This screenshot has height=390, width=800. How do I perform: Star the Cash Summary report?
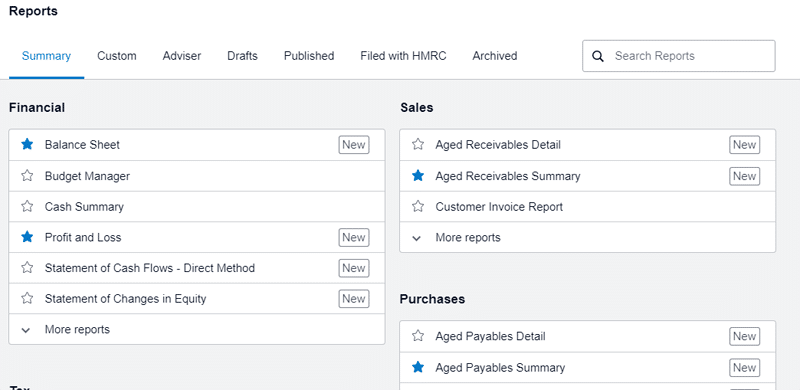tap(27, 207)
